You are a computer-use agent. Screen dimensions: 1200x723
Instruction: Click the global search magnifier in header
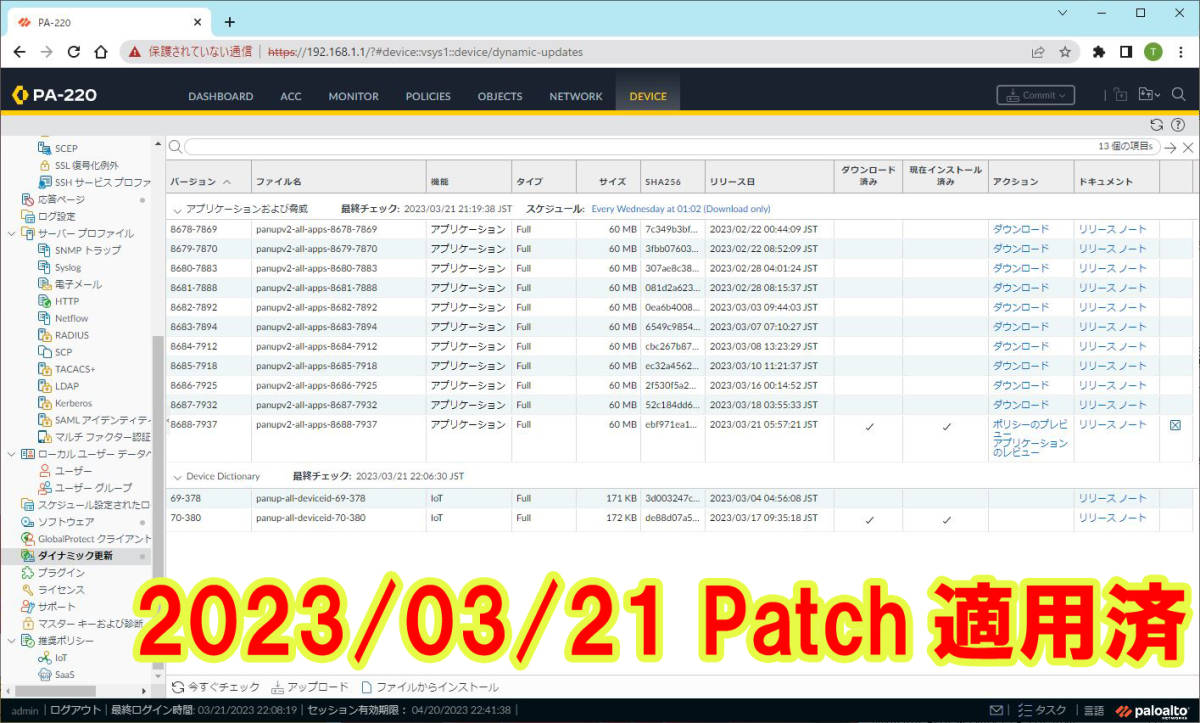[1178, 95]
